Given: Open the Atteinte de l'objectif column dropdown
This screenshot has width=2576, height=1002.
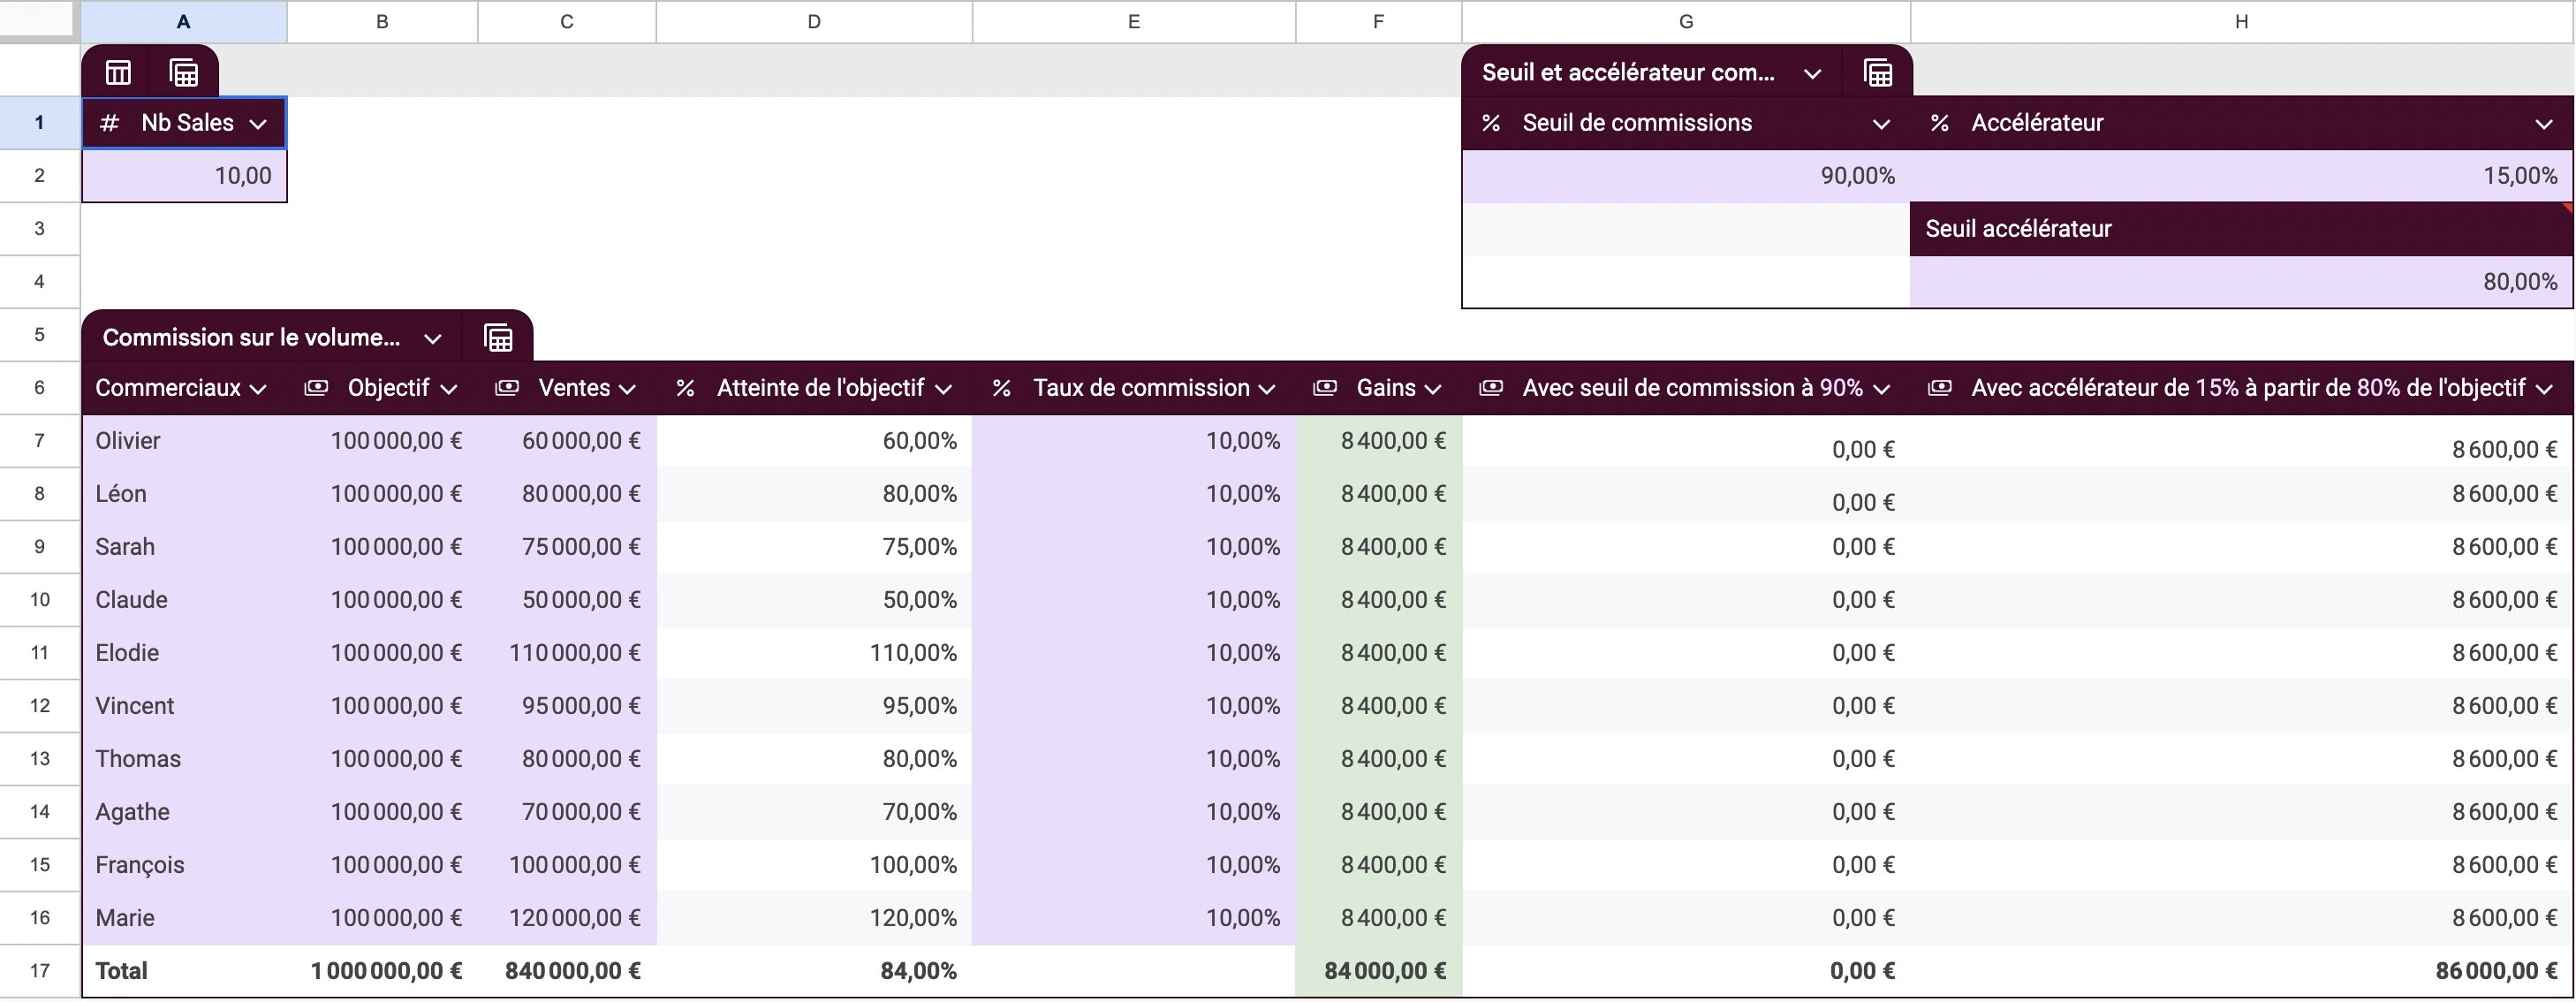Looking at the screenshot, I should pos(943,389).
